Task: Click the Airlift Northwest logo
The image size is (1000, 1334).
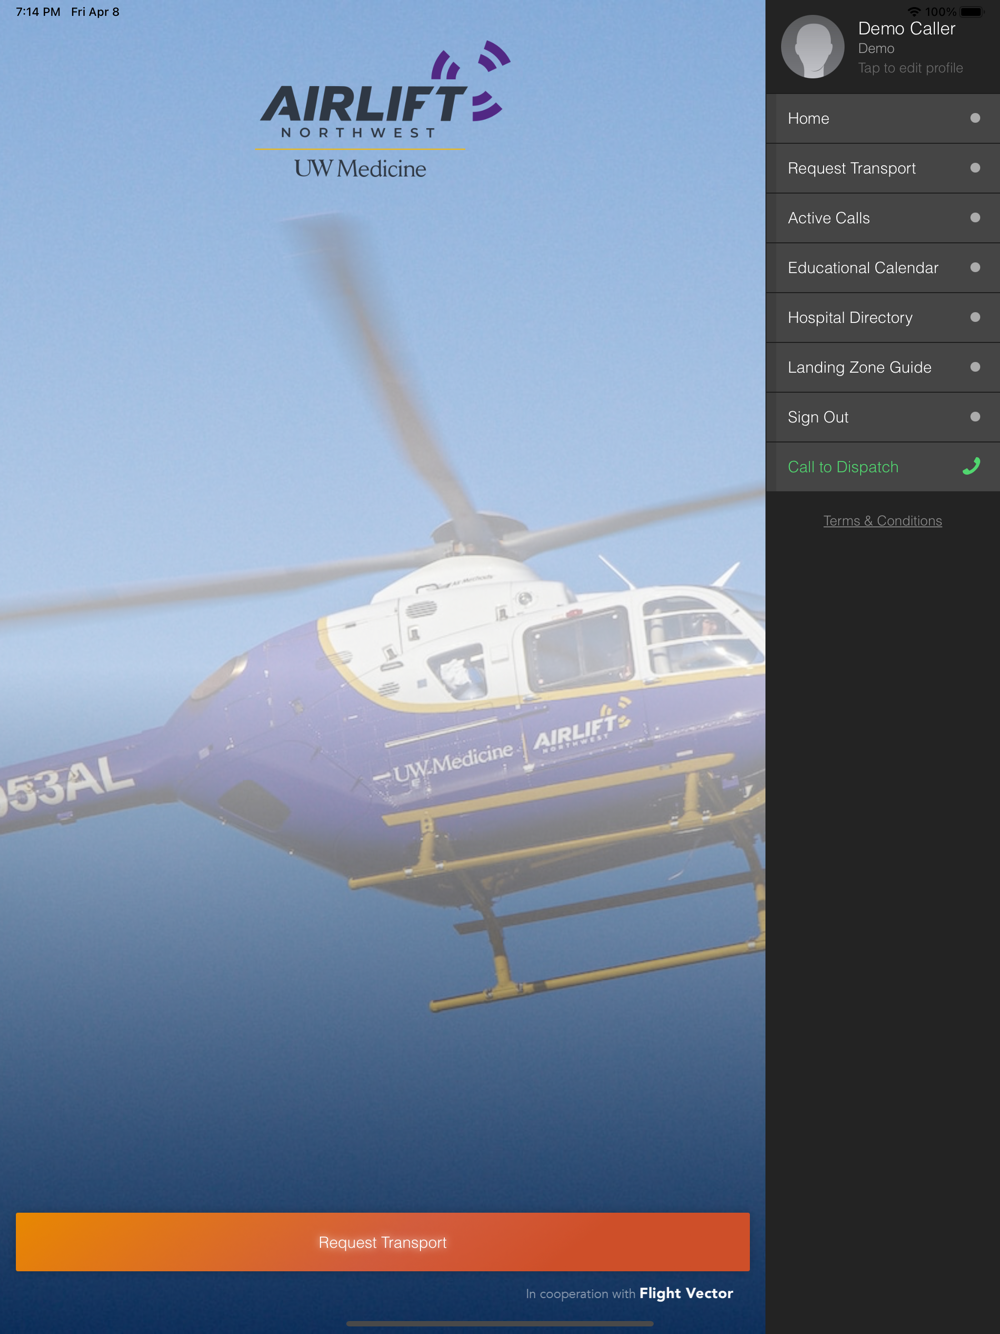Action: pyautogui.click(x=385, y=92)
